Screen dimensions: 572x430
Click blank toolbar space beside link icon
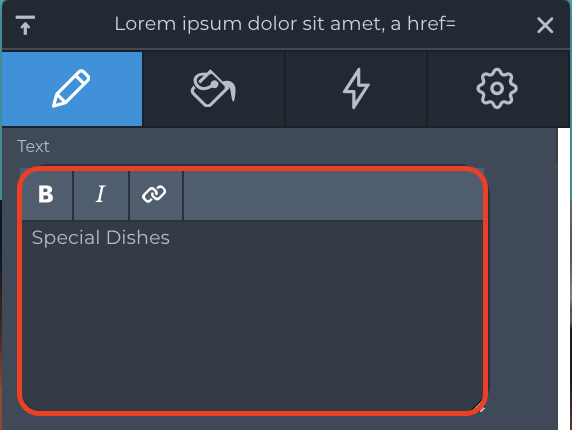(333, 195)
